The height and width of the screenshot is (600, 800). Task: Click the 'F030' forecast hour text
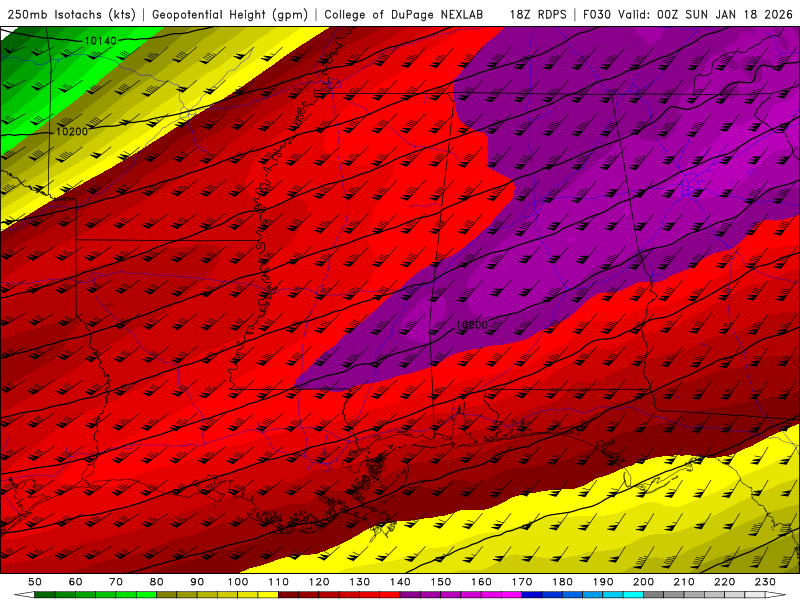pos(597,15)
